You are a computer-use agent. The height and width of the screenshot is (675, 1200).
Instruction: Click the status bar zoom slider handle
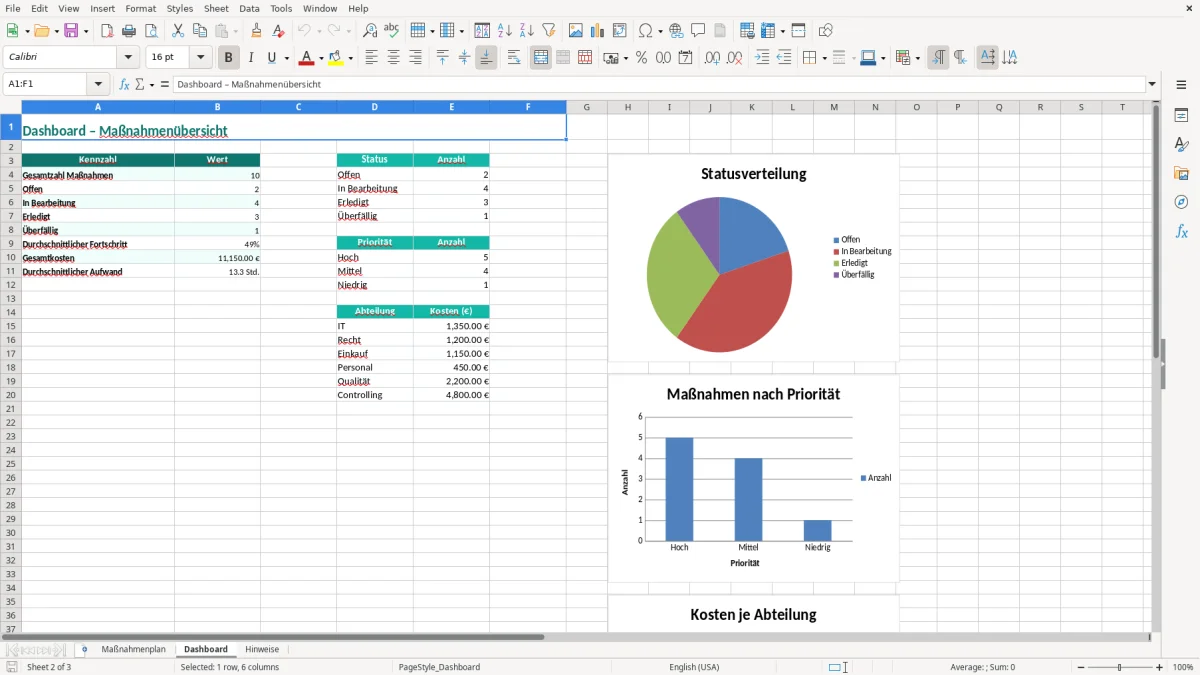point(1120,667)
